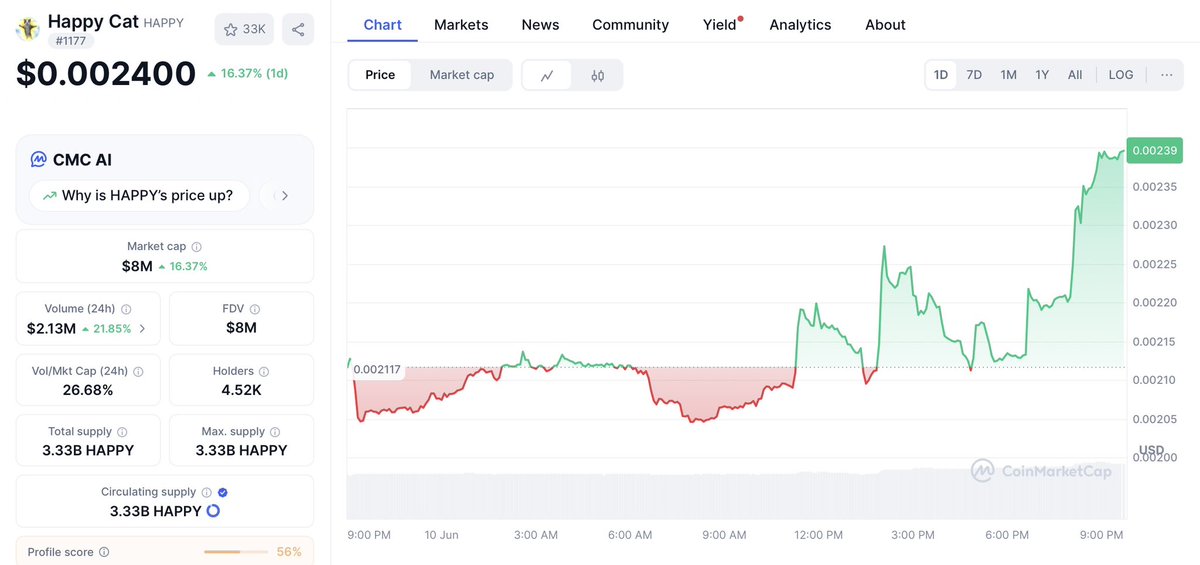Viewport: 1200px width, 565px height.
Task: Click the 10 Jun axis label
Action: (441, 535)
